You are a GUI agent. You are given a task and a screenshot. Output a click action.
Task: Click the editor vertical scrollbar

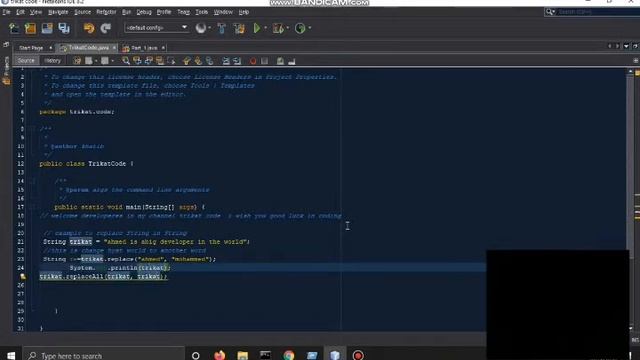coord(631,200)
